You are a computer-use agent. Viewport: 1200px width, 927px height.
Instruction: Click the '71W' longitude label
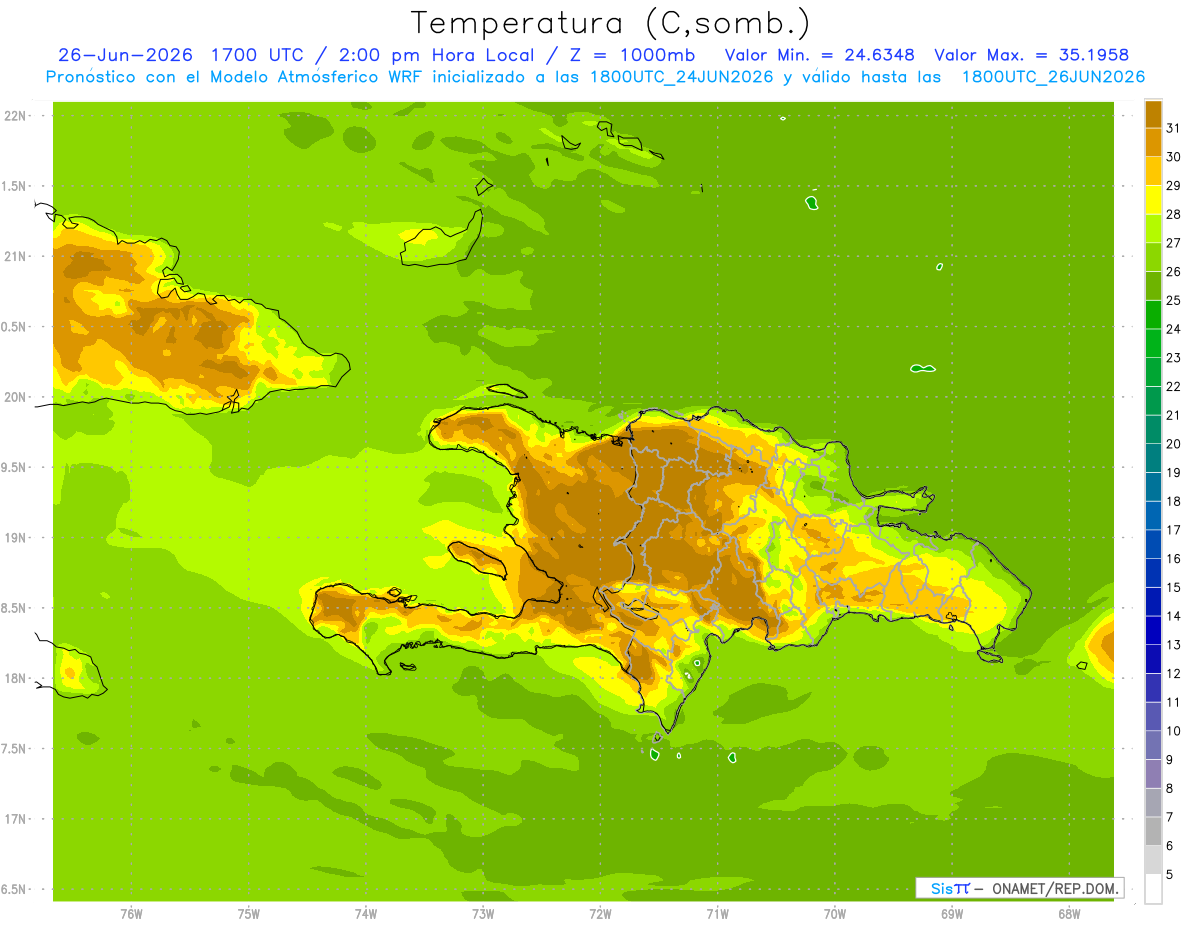coord(717,914)
